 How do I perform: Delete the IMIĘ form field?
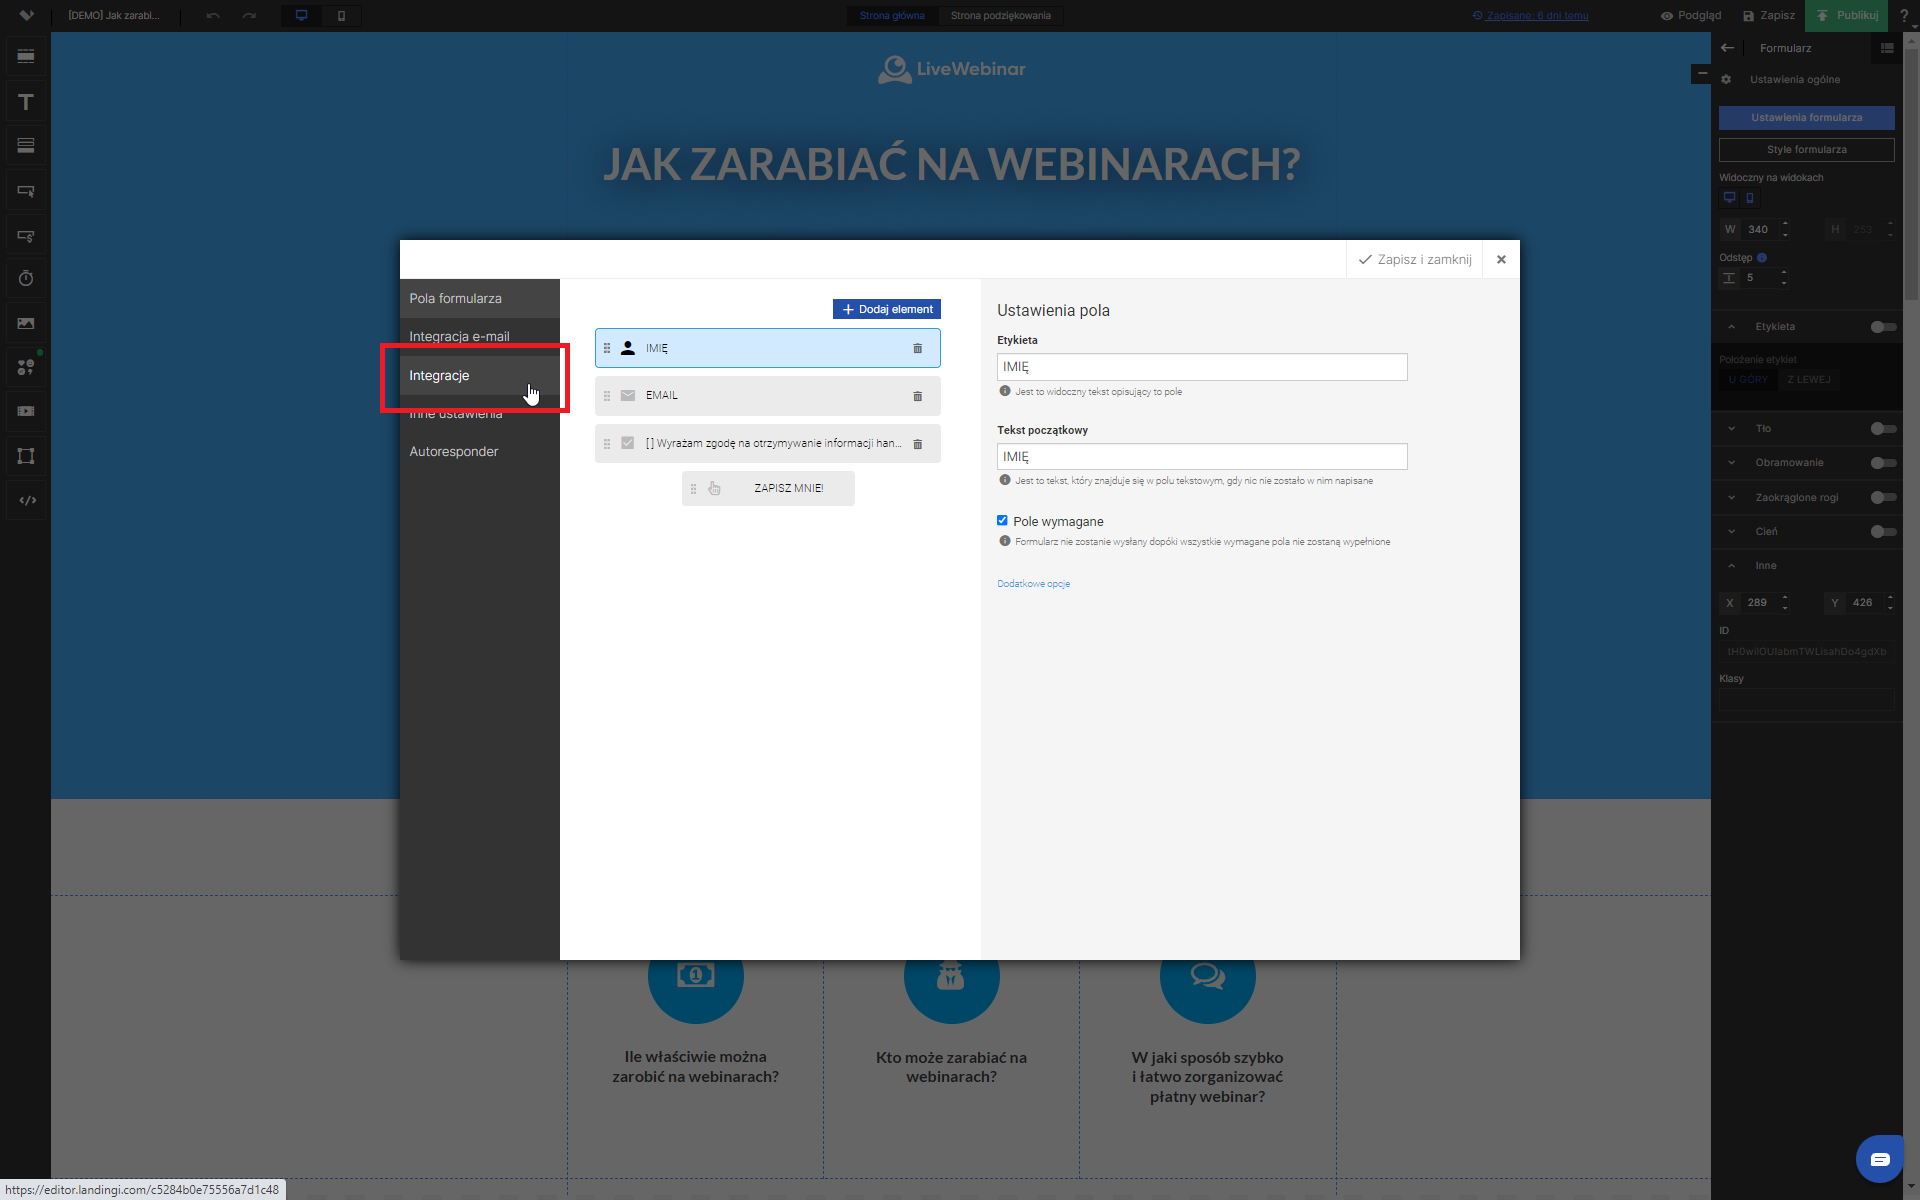[x=917, y=349]
